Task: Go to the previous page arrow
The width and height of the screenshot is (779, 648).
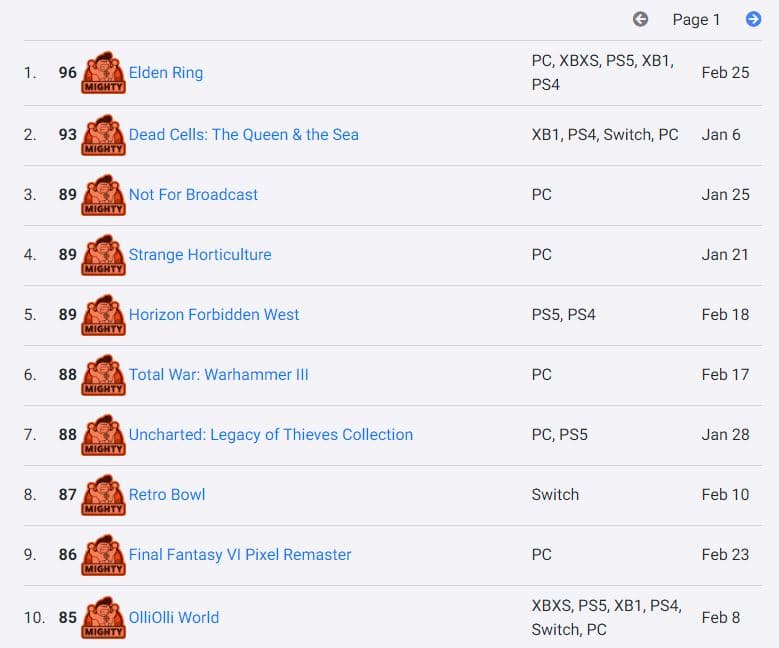Action: click(640, 19)
